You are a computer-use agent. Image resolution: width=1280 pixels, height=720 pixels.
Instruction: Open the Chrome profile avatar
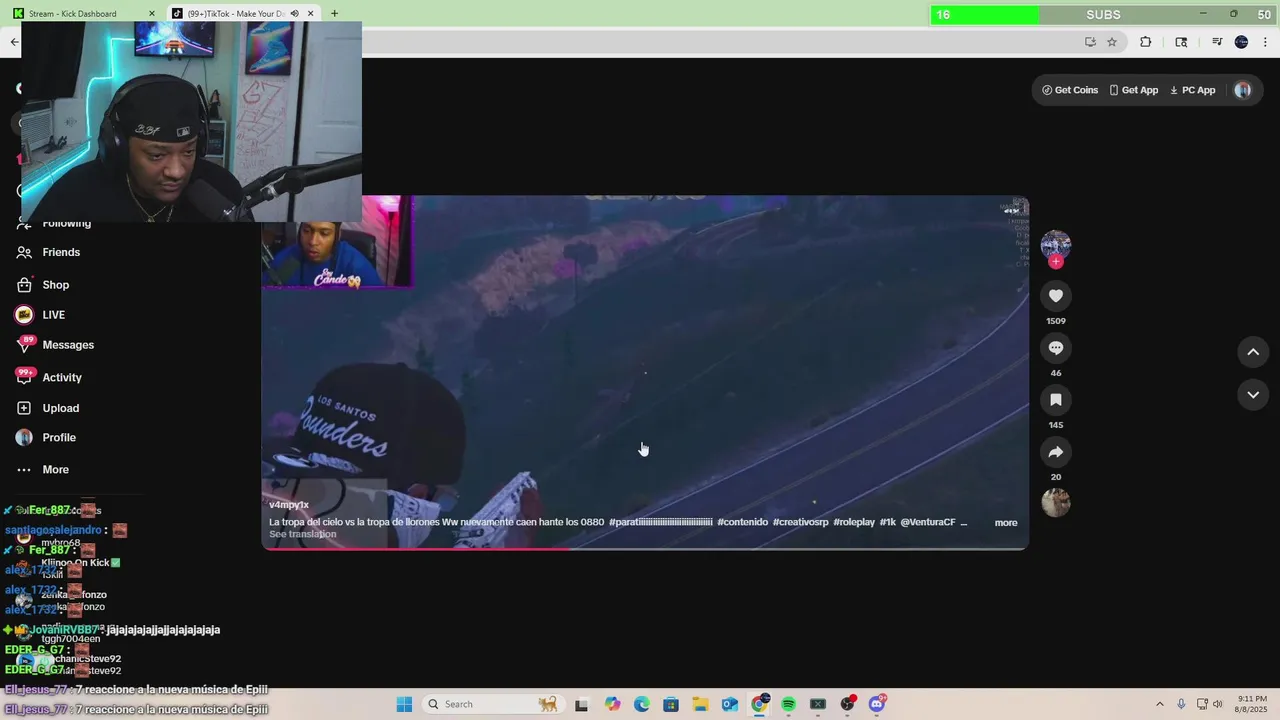[1241, 42]
